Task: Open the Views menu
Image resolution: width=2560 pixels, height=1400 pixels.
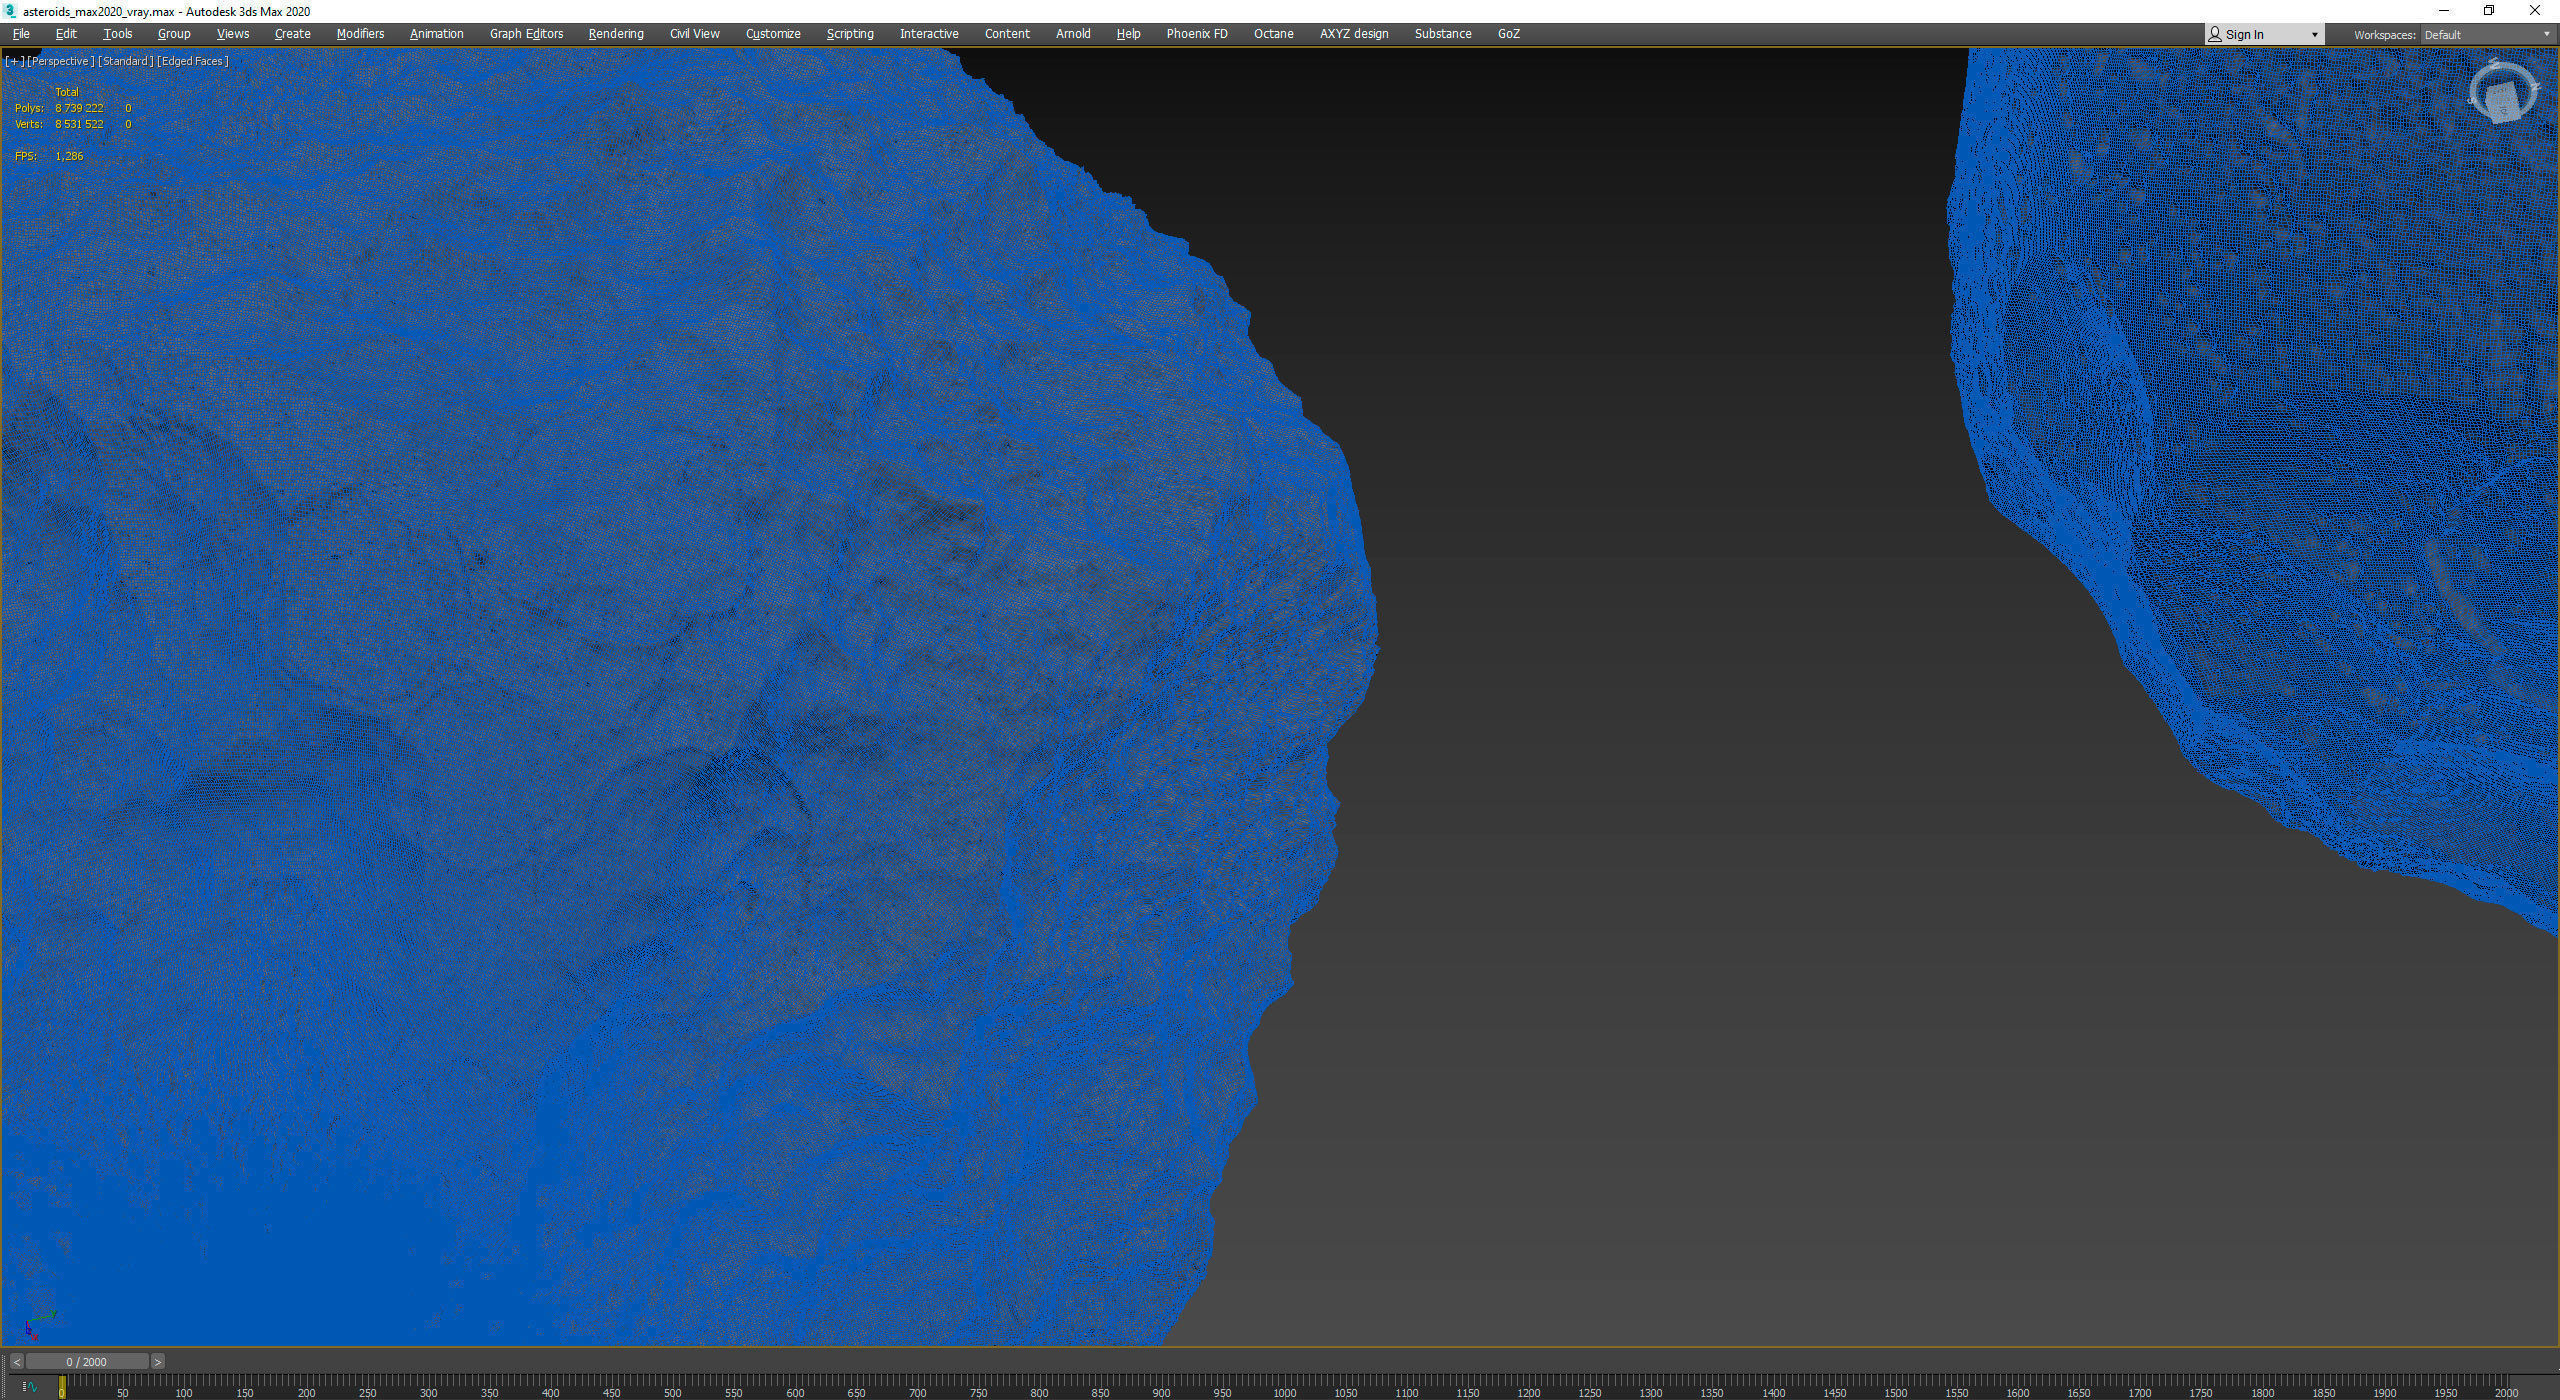Action: [233, 34]
